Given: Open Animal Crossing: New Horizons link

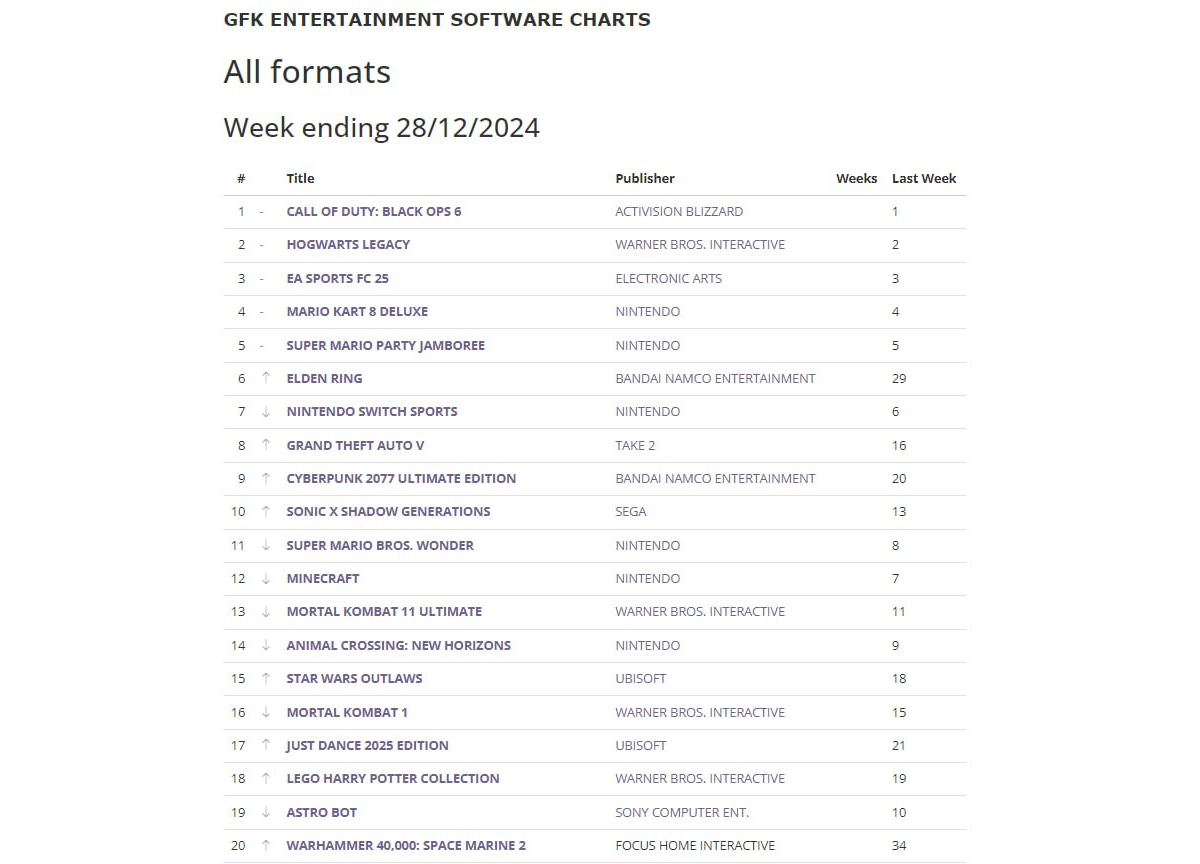Looking at the screenshot, I should 399,645.
